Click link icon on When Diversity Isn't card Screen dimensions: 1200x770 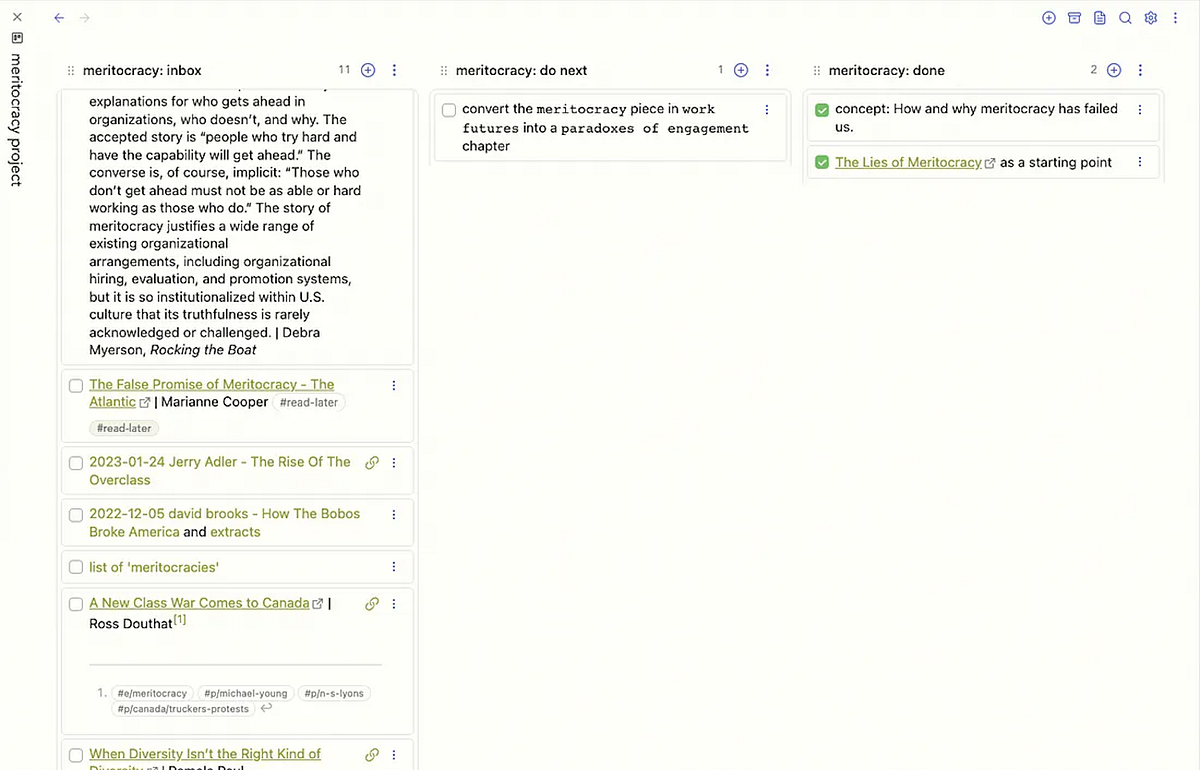(372, 755)
